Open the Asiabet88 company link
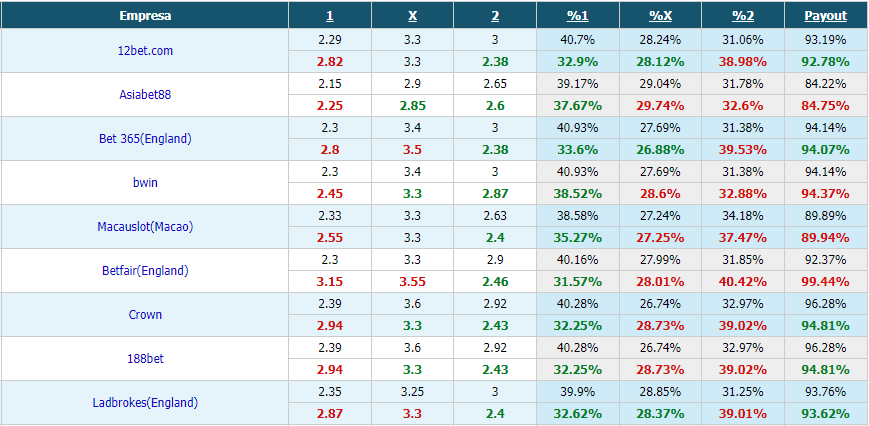The width and height of the screenshot is (869, 426). tap(145, 94)
